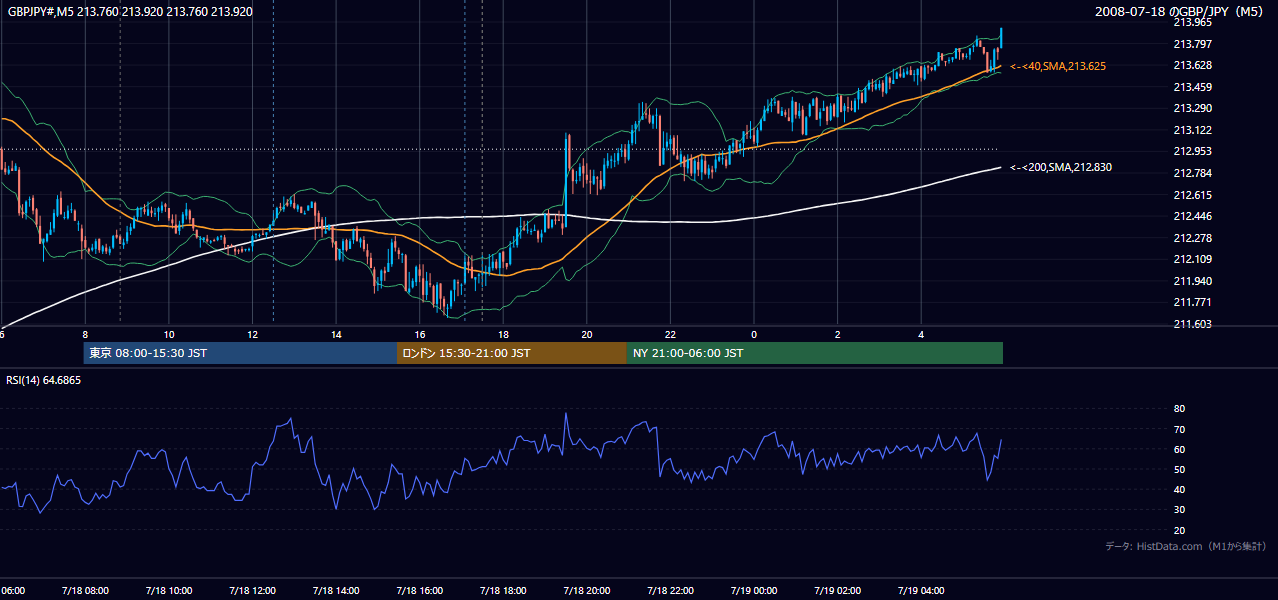This screenshot has width=1278, height=600.
Task: Select the 東京 08:00-15:30 JST session bar
Action: coord(240,353)
